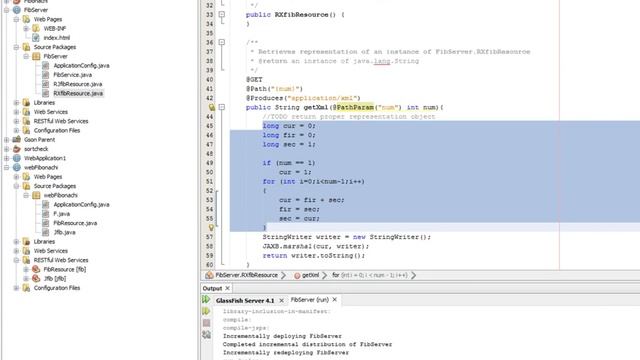
Task: Expand the WEB-INF folder
Action: click(26, 29)
